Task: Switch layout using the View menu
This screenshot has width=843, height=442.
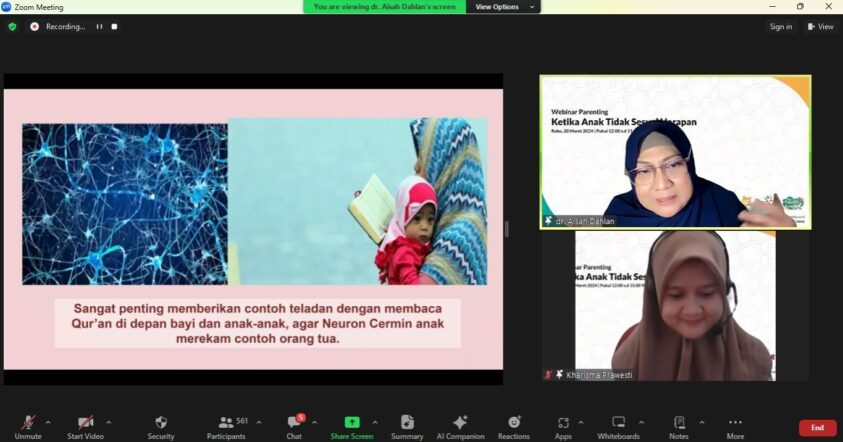Action: [820, 27]
